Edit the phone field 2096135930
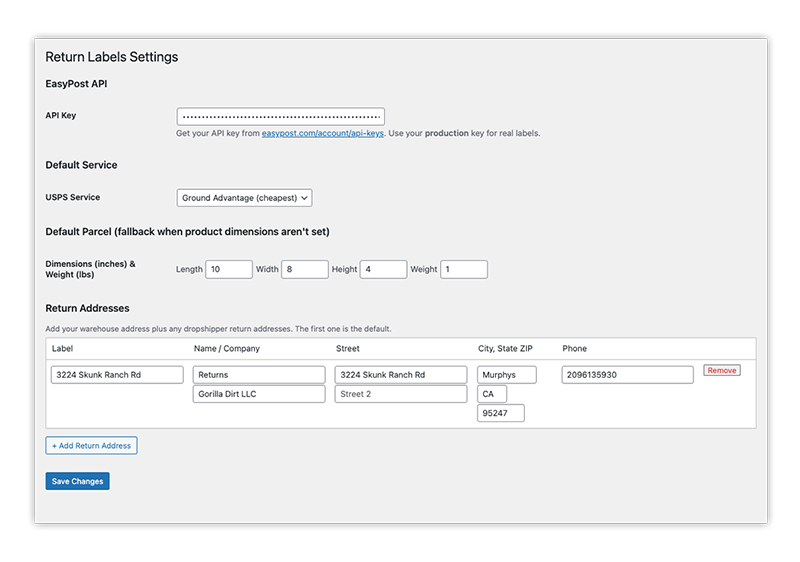 point(628,375)
